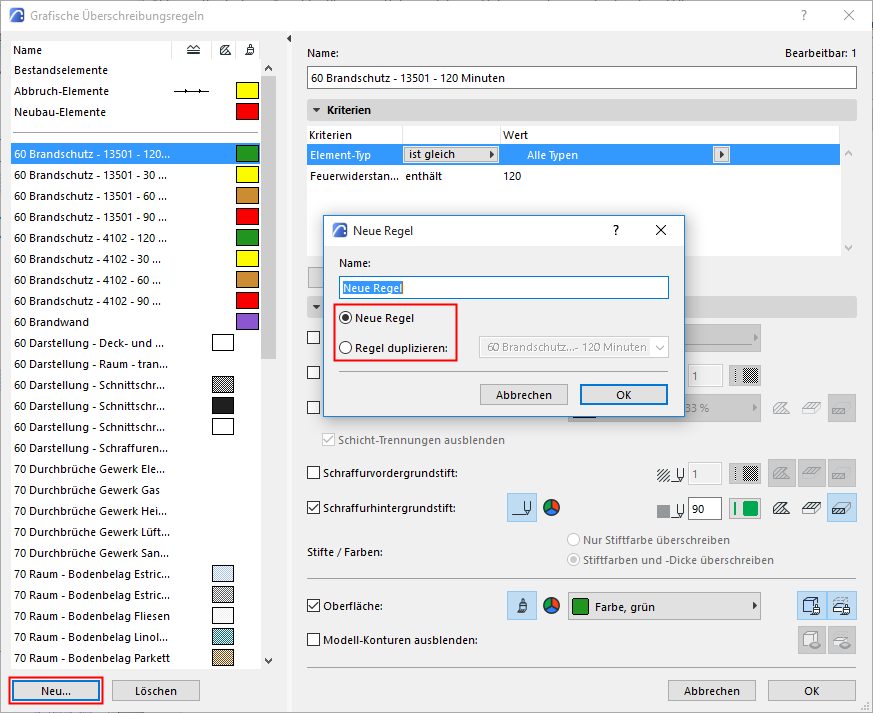Close the Neue Regel dialog

(x=660, y=230)
